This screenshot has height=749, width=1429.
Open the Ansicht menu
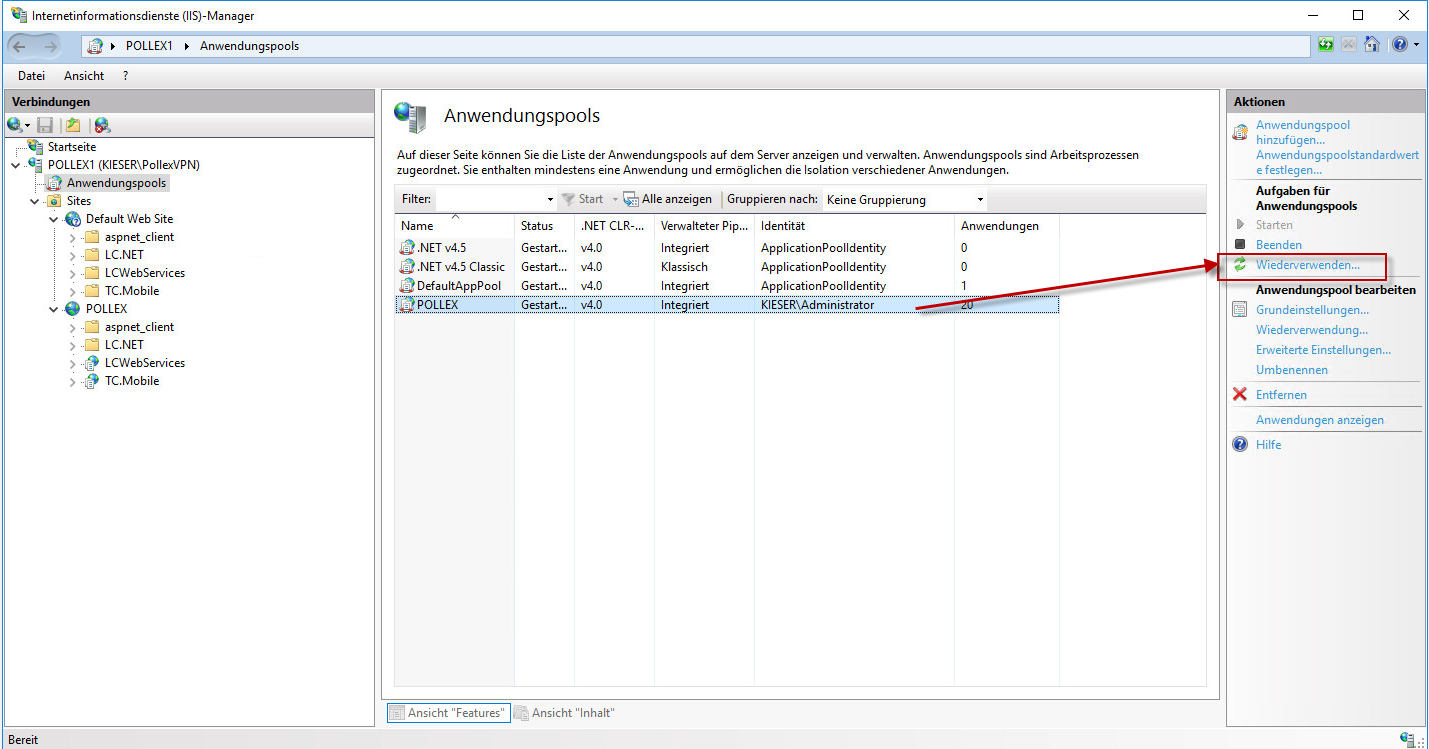point(84,76)
